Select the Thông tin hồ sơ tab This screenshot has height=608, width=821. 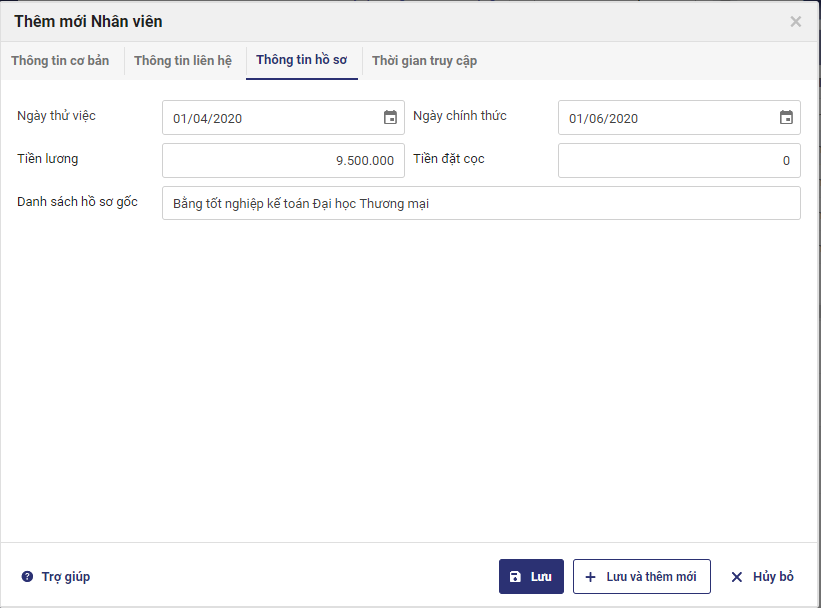(302, 61)
